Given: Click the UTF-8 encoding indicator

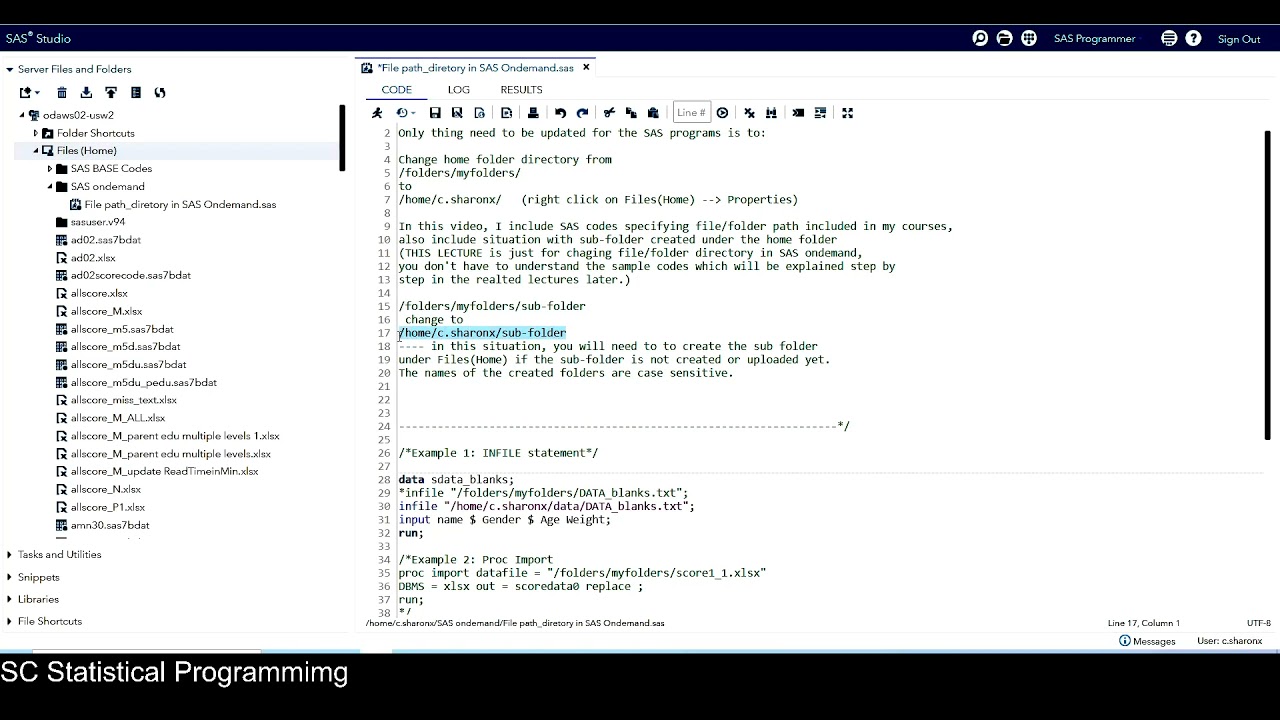Looking at the screenshot, I should (x=1258, y=623).
